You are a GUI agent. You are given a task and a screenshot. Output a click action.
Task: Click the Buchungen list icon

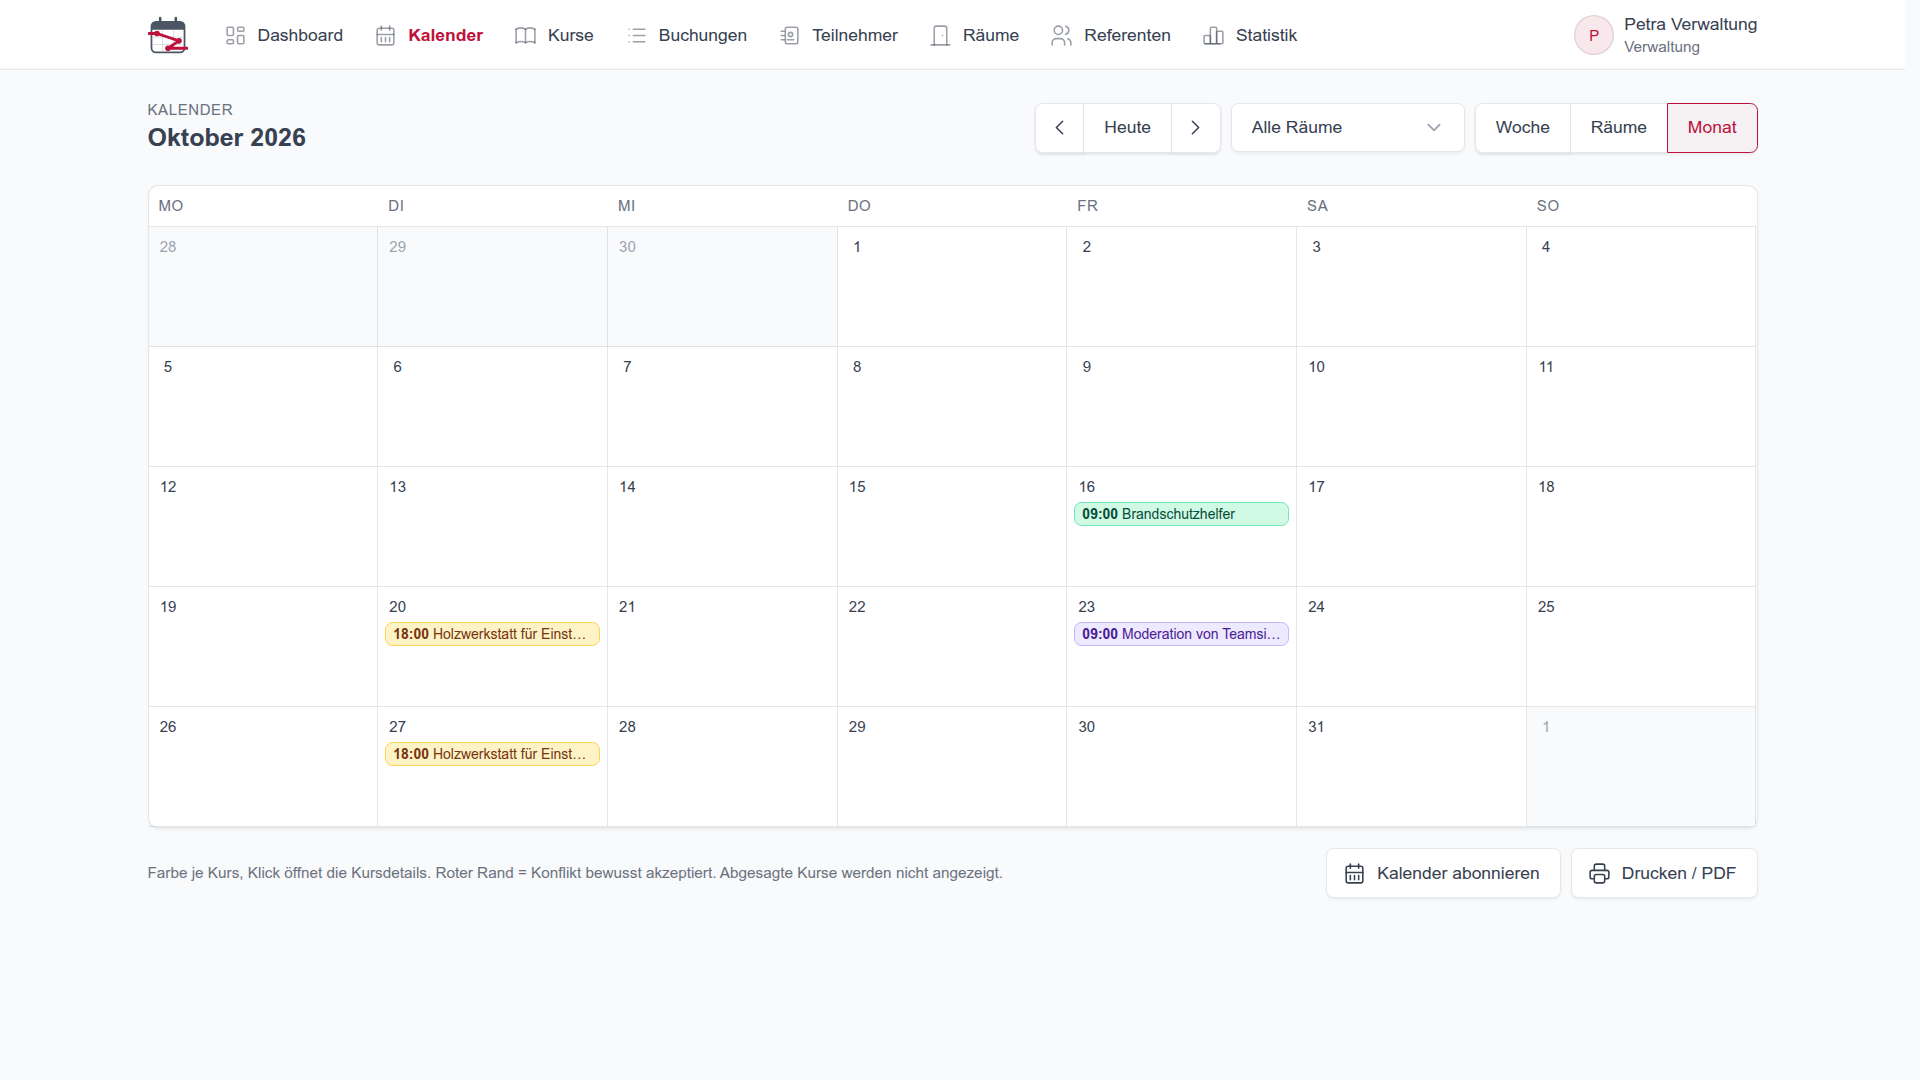[636, 35]
